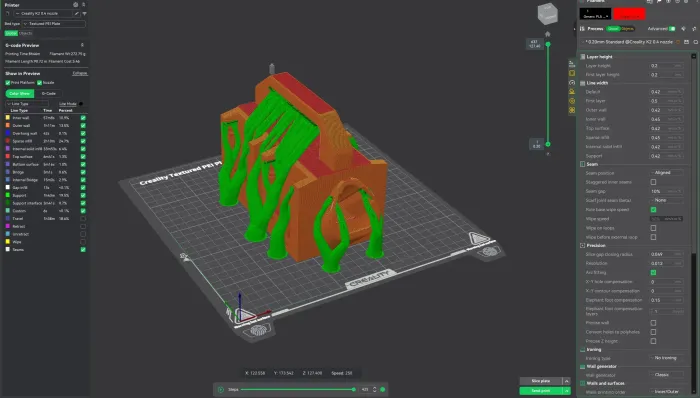Open the Support settings tab icon in sidebar
700x398 pixels.
[572, 91]
